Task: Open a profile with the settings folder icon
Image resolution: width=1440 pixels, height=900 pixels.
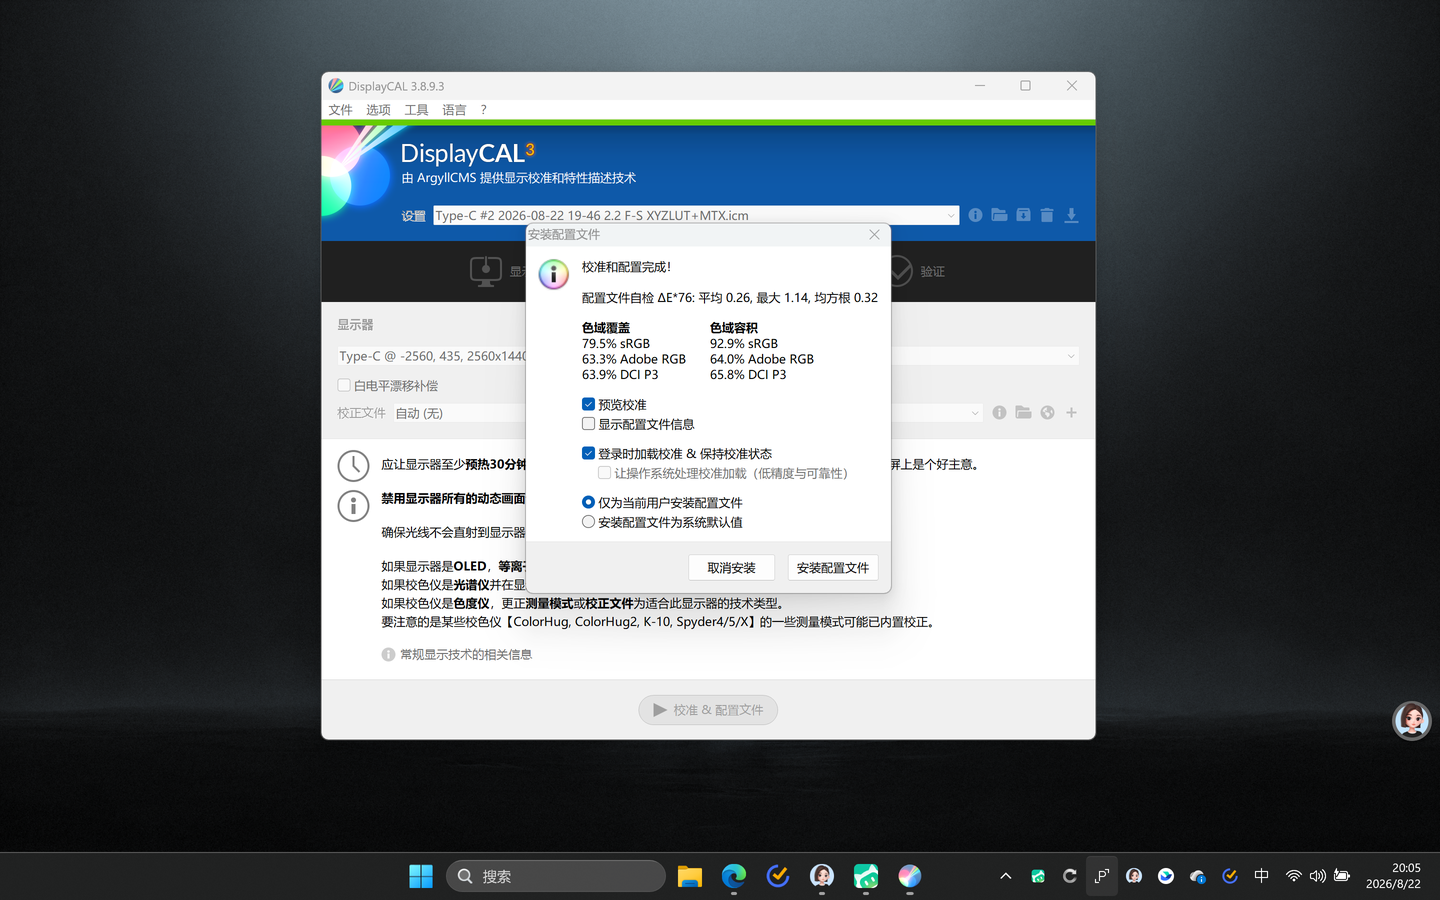Action: [x=999, y=215]
